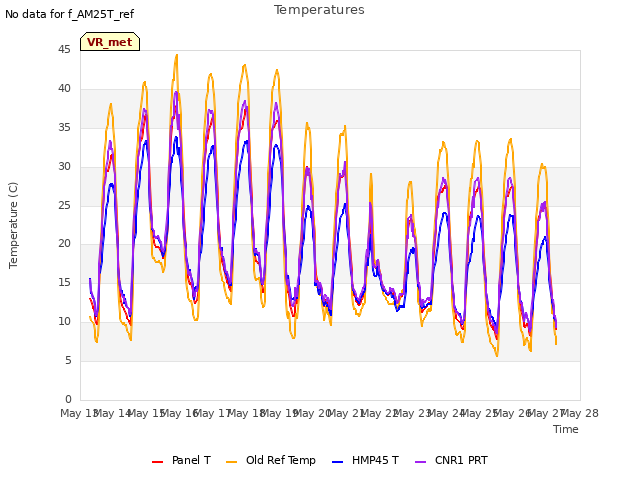640x480 pixels.
Task: Click the Temperature (C) axis label
Action: 13,225
